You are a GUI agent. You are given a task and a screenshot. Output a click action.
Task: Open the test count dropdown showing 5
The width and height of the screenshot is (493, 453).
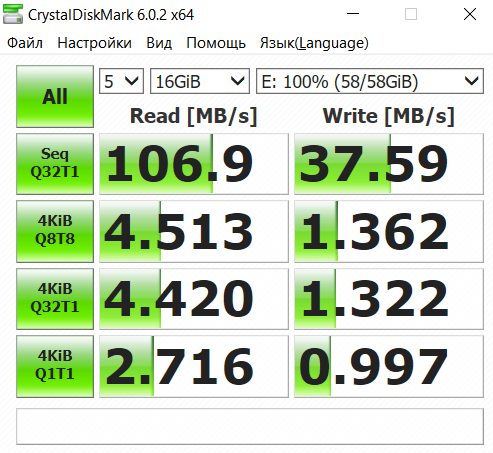pyautogui.click(x=121, y=81)
